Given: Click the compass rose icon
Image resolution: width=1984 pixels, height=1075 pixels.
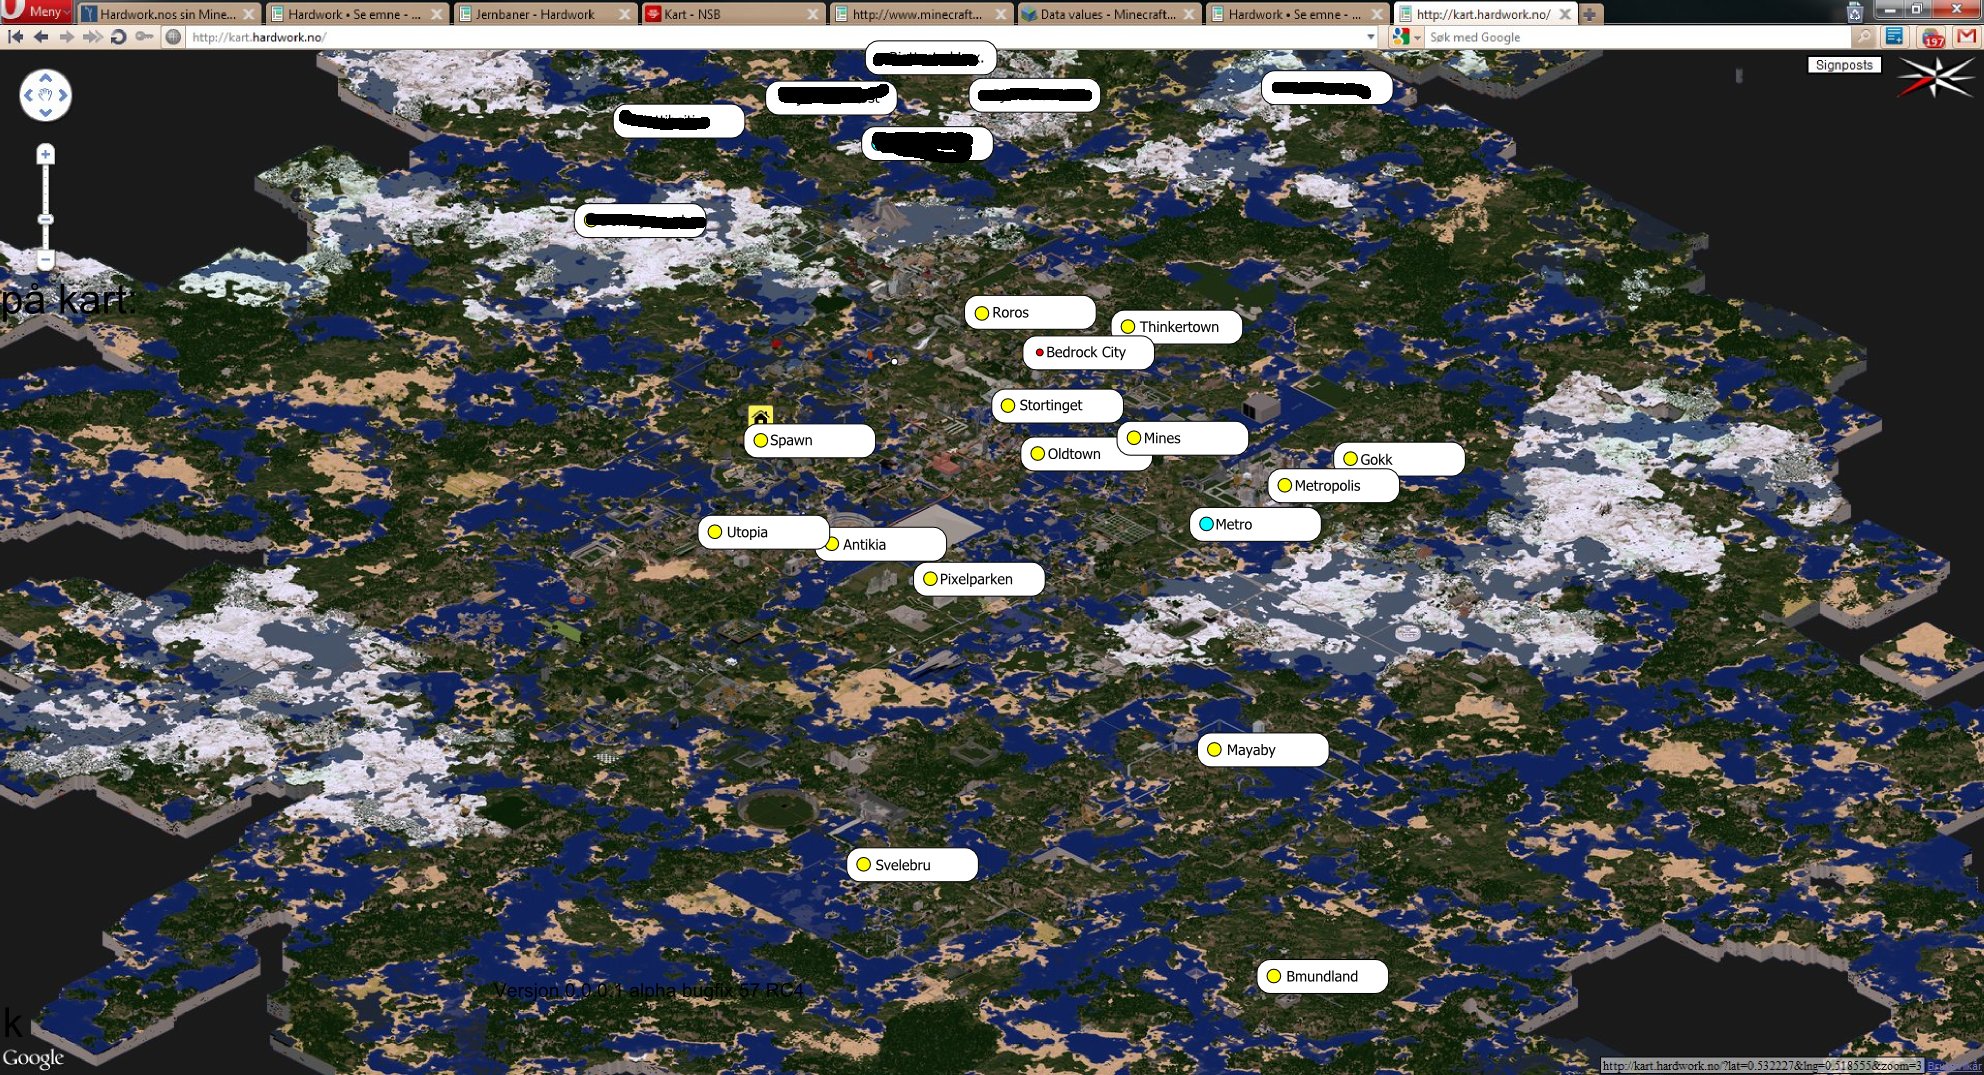Looking at the screenshot, I should [x=1936, y=76].
